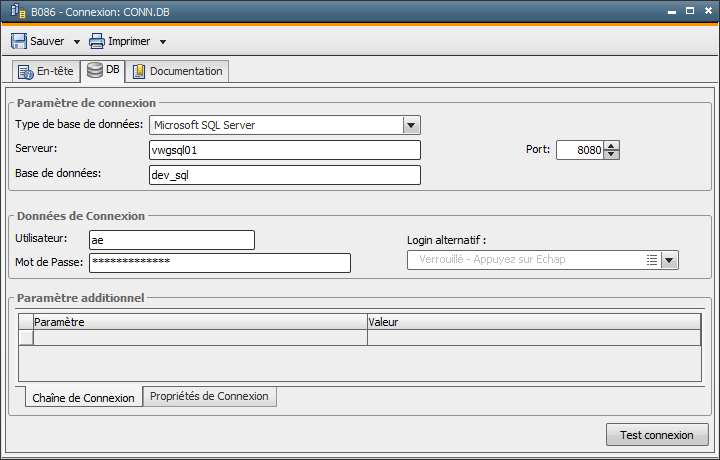The image size is (720, 460).
Task: Click into the Serveur input field
Action: coord(285,150)
